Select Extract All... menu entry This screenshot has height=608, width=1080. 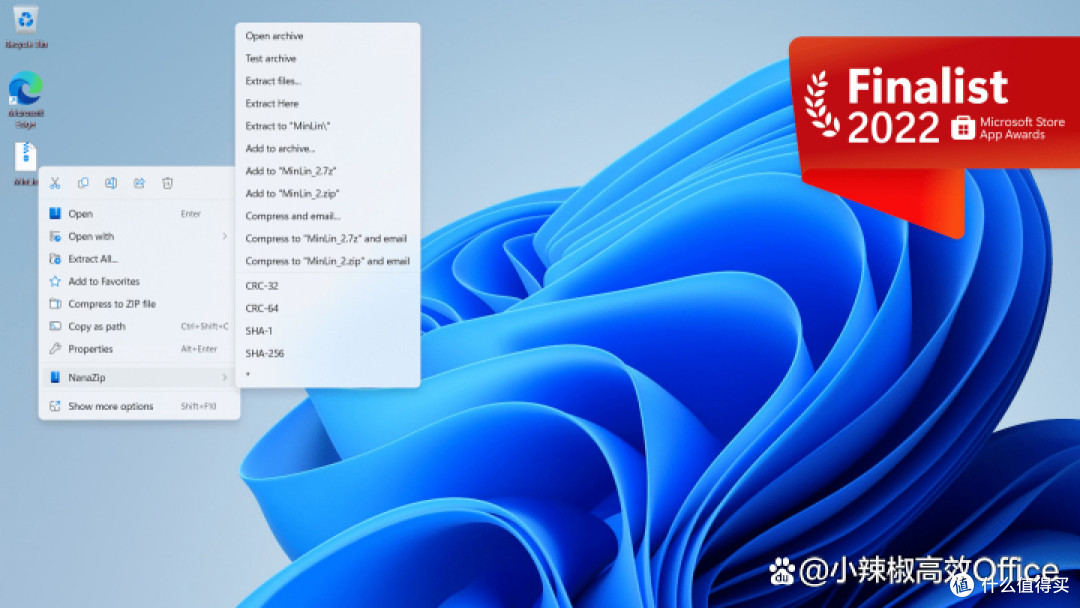(x=139, y=259)
